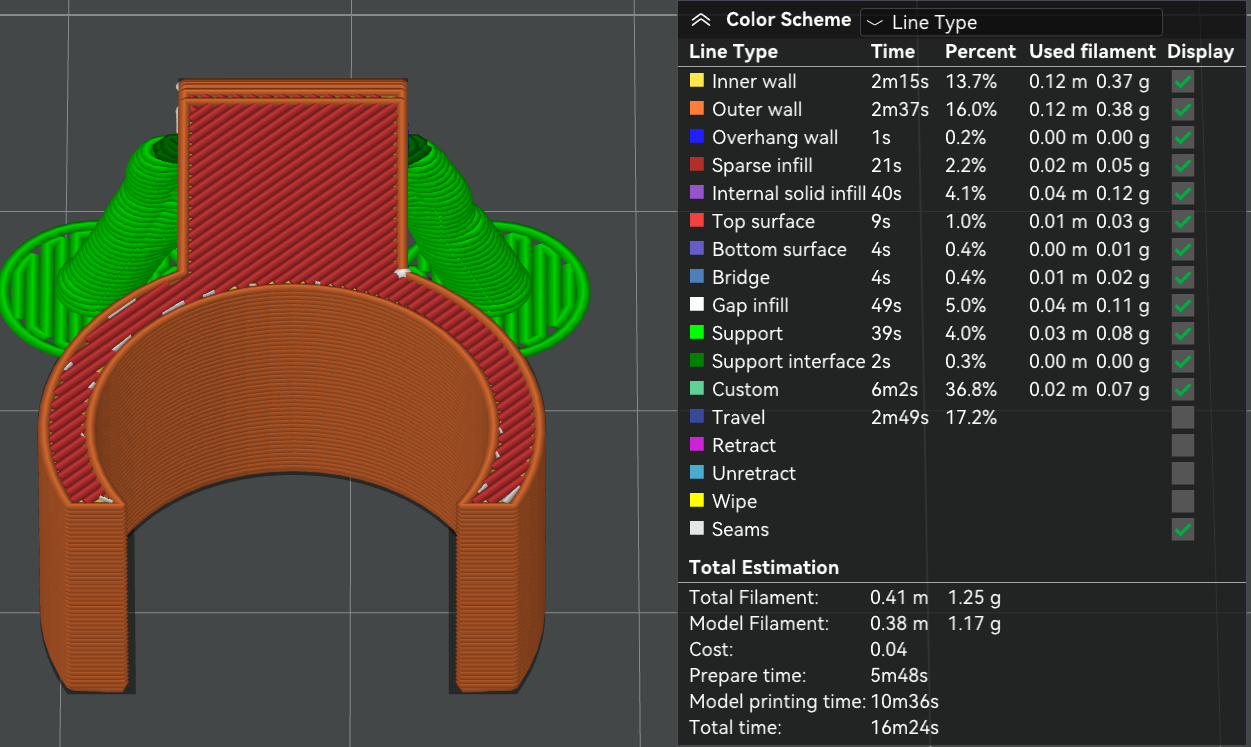This screenshot has height=747, width=1251.
Task: Click the blue Overhang wall color swatch
Action: [697, 137]
